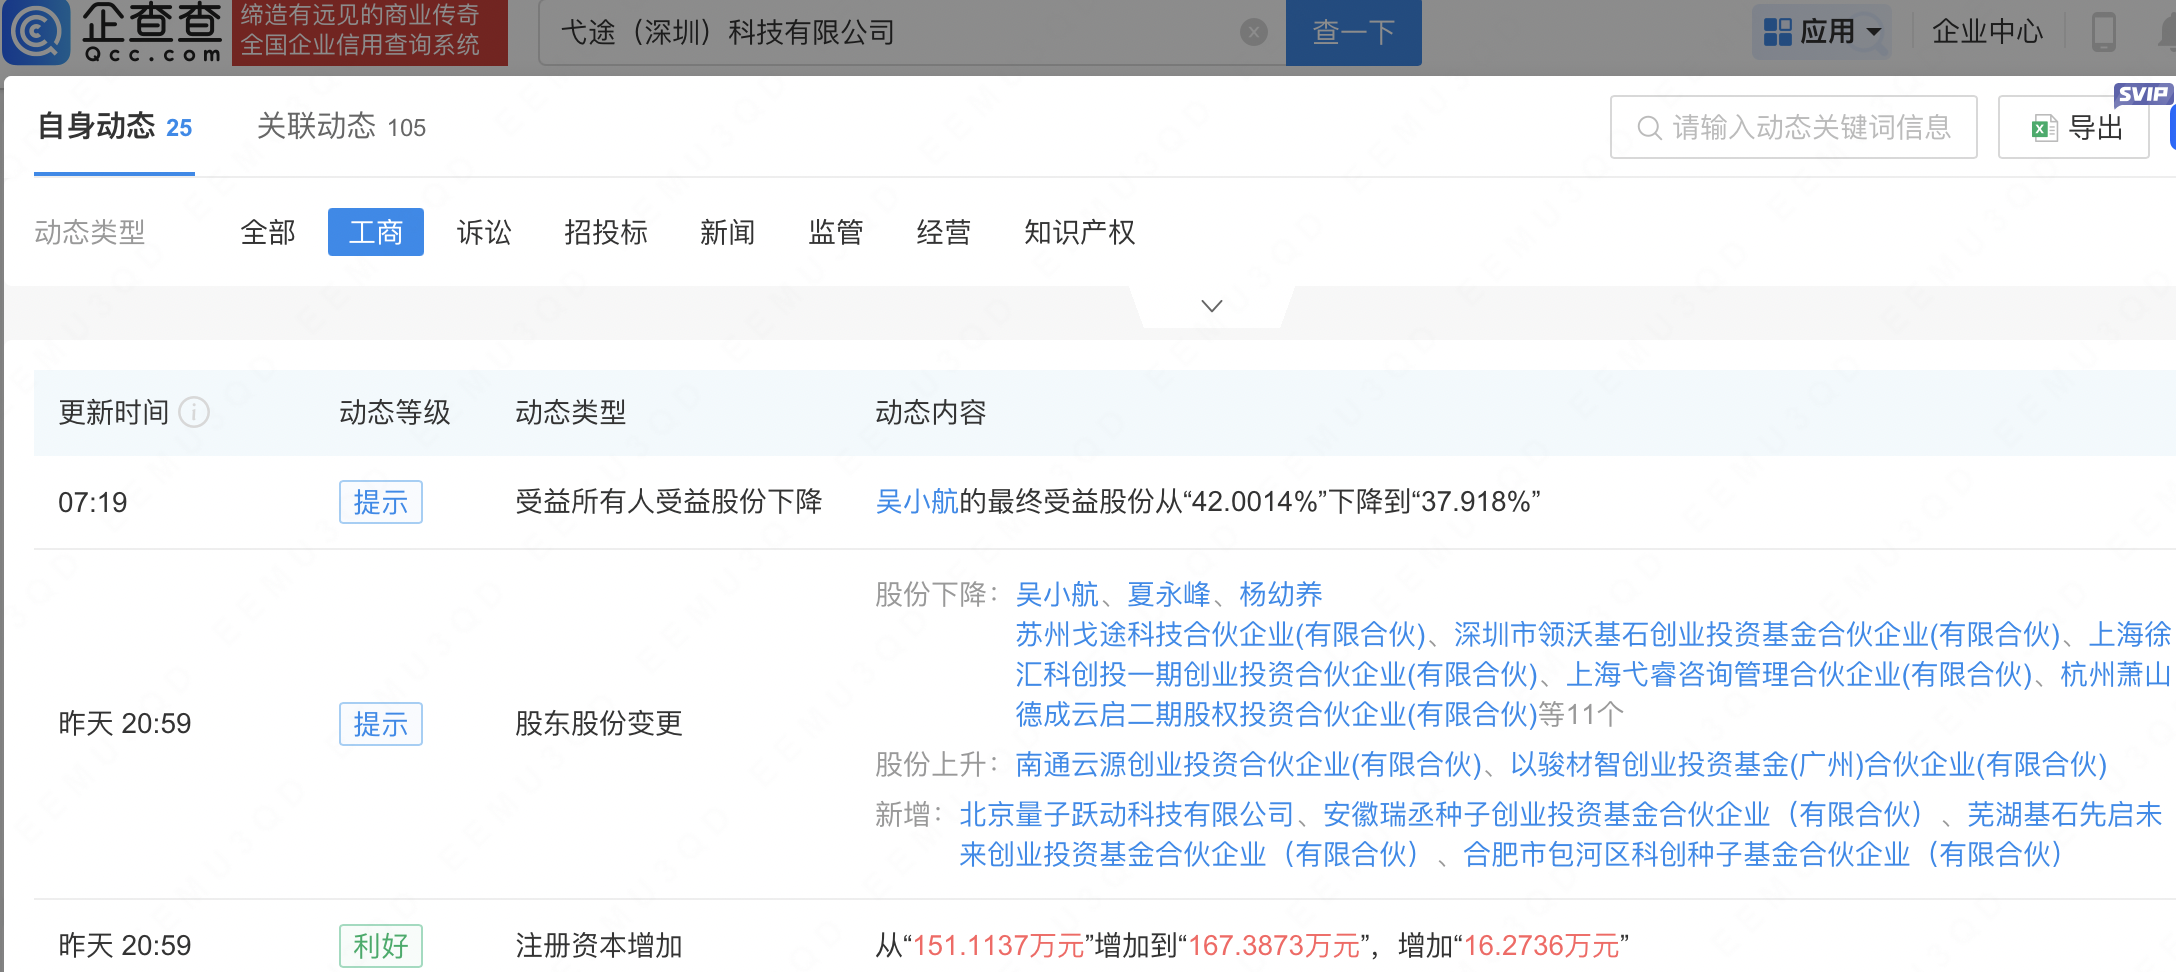Switch to 关联动态 tab
The height and width of the screenshot is (972, 2176).
tap(341, 127)
